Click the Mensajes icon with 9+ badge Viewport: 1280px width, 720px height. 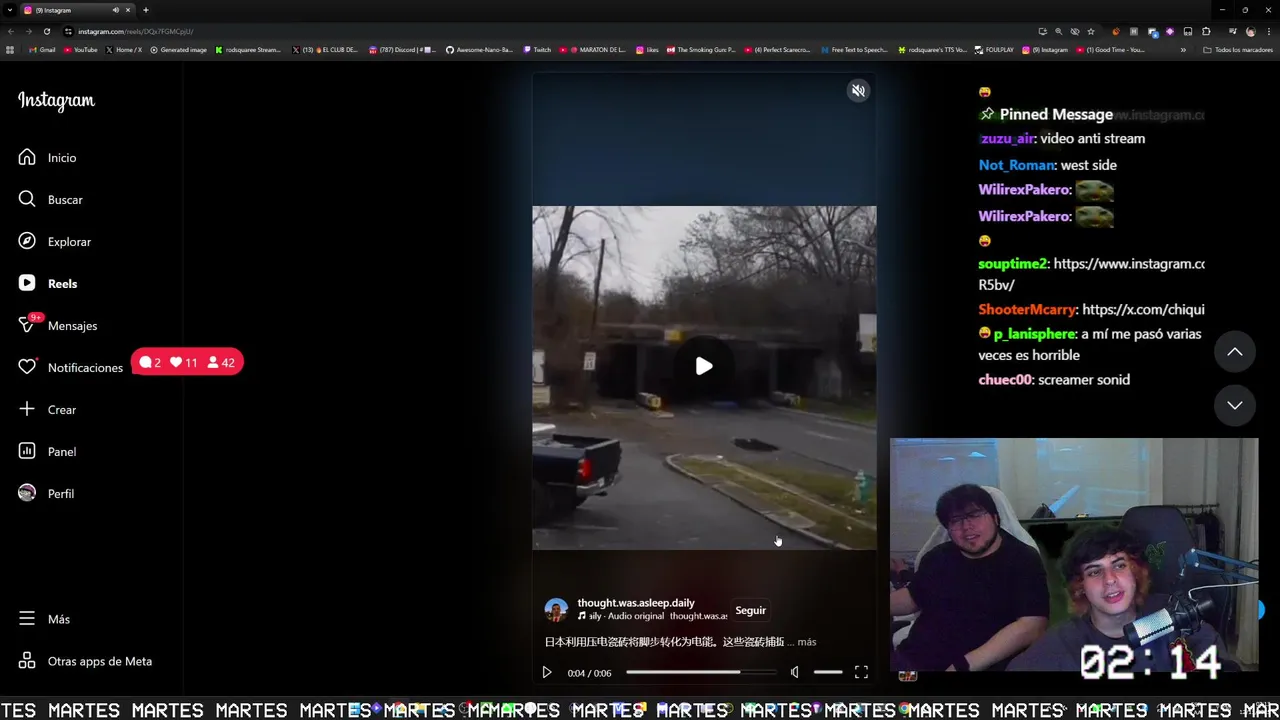tap(28, 324)
